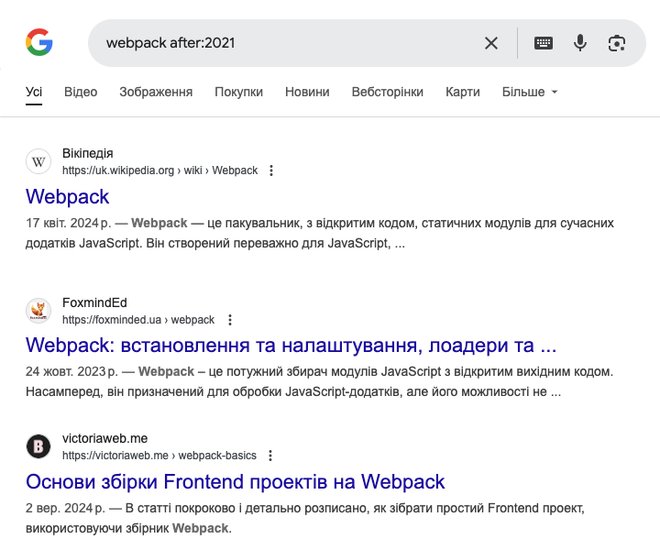Click the victoriaweb.me site name
The height and width of the screenshot is (550, 660).
pos(105,438)
